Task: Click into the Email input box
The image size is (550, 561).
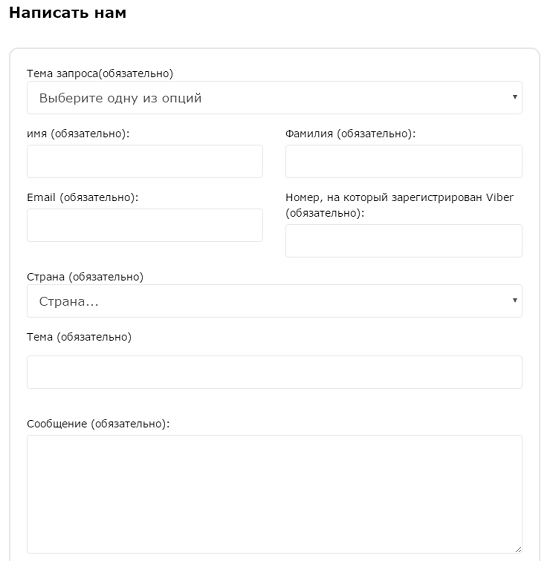Action: pyautogui.click(x=145, y=225)
